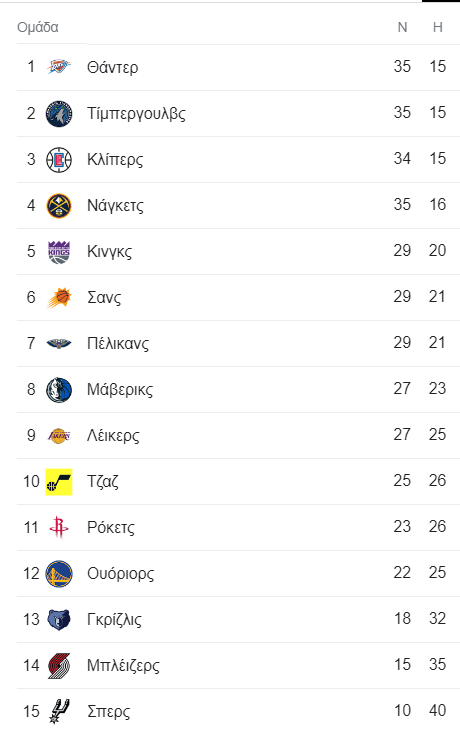Viewport: 460px width, 743px height.
Task: Click the Nuggets logo icon
Action: pyautogui.click(x=59, y=206)
